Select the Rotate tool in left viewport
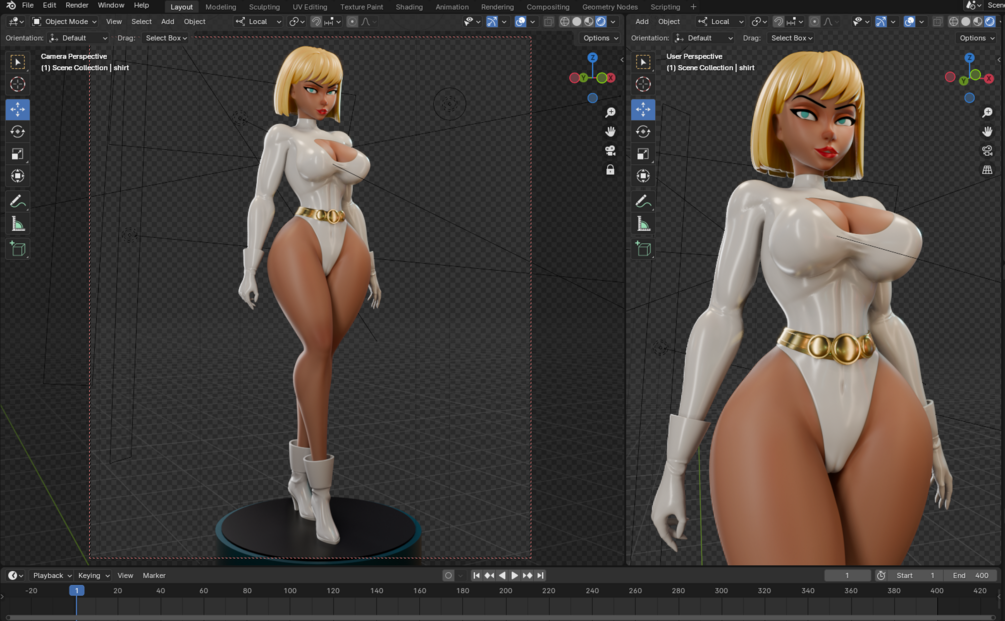 click(x=17, y=131)
